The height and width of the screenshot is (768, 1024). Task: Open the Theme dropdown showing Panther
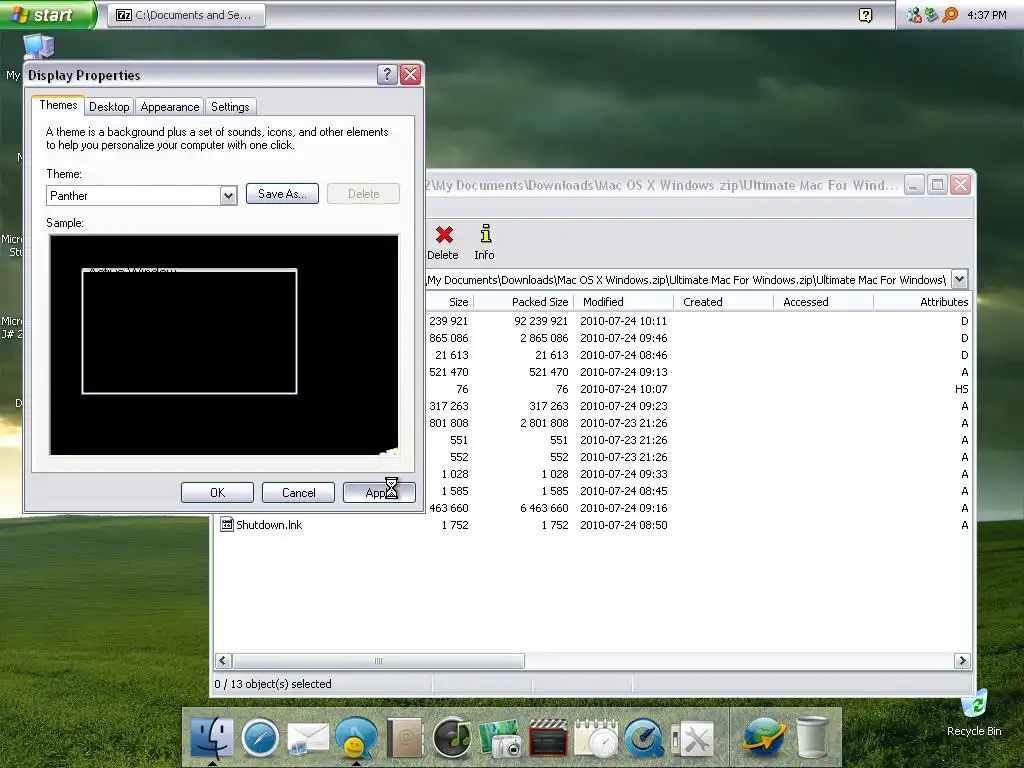click(x=228, y=195)
